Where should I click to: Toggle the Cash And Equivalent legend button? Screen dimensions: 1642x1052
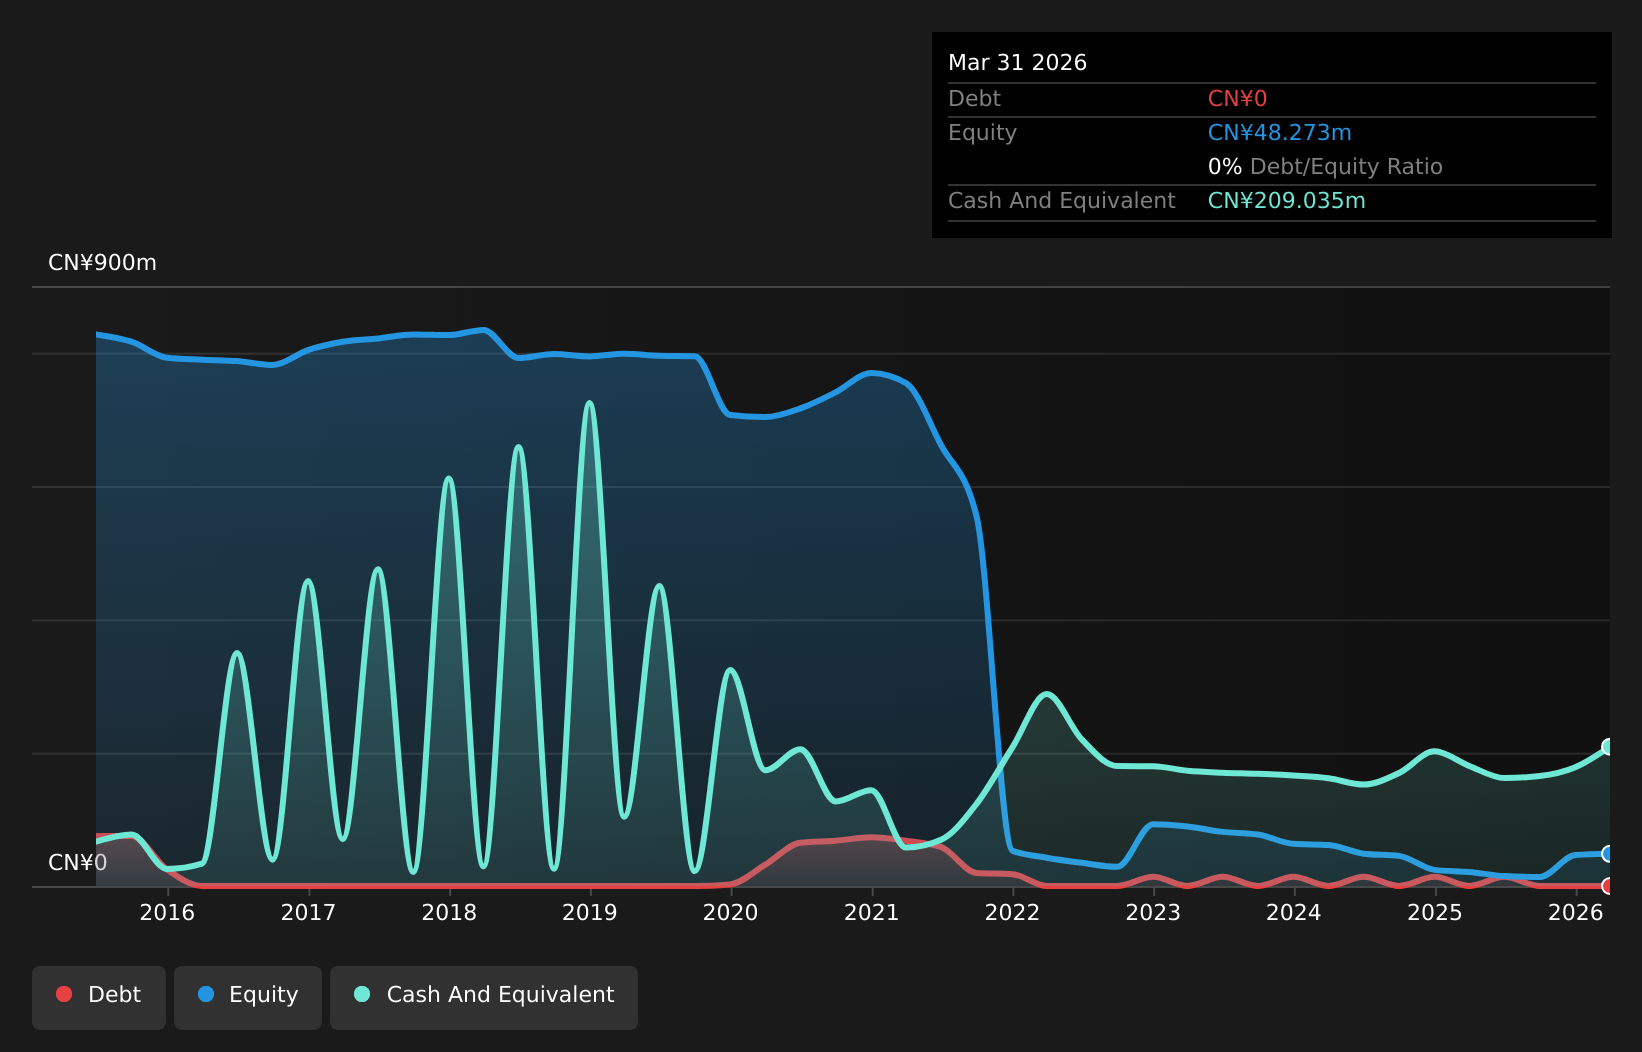point(484,997)
